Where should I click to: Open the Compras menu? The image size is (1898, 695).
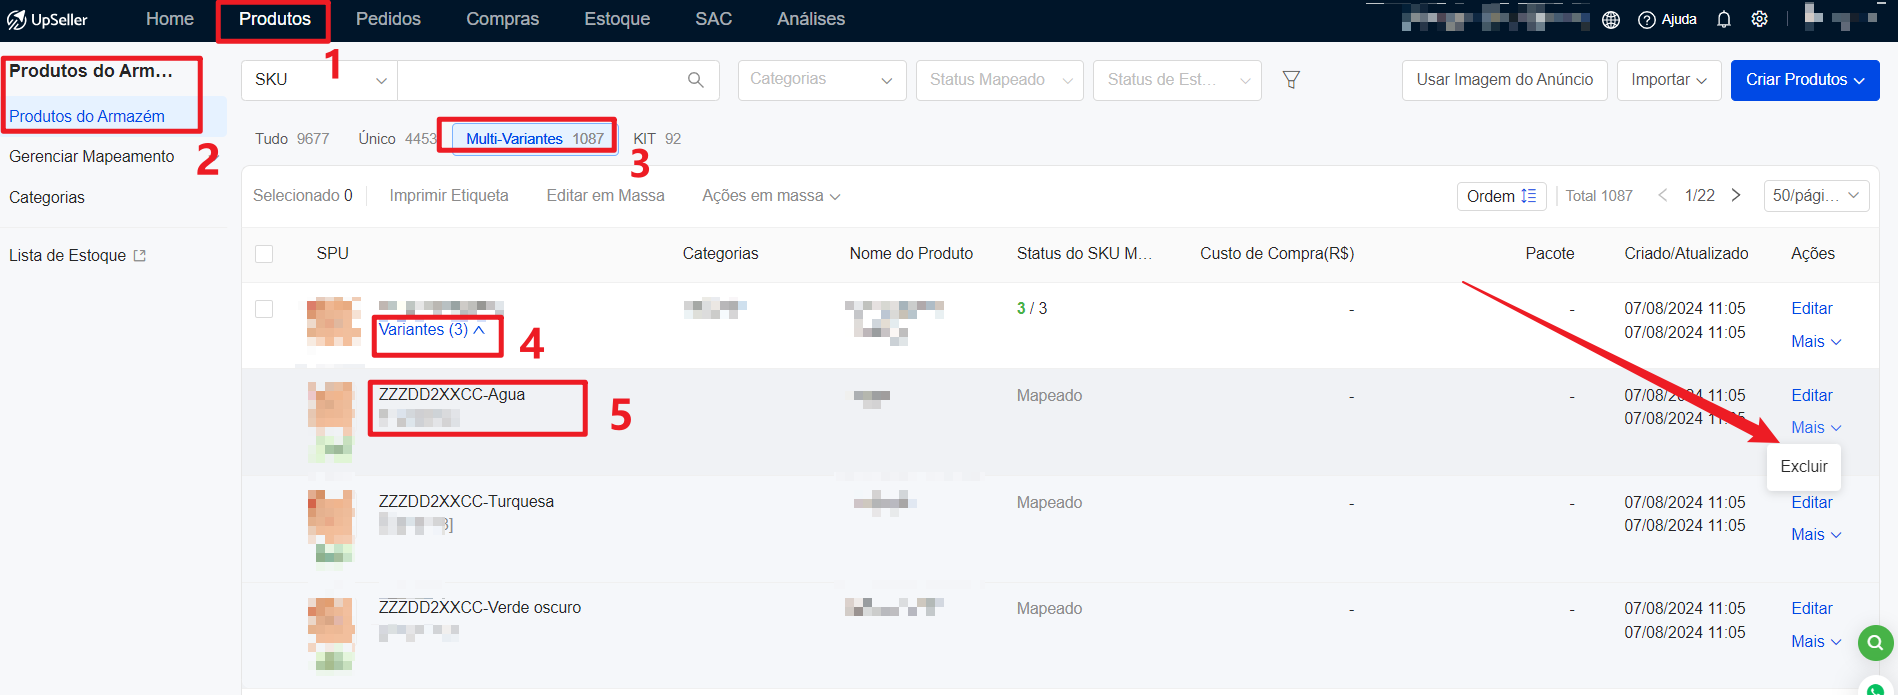click(502, 19)
